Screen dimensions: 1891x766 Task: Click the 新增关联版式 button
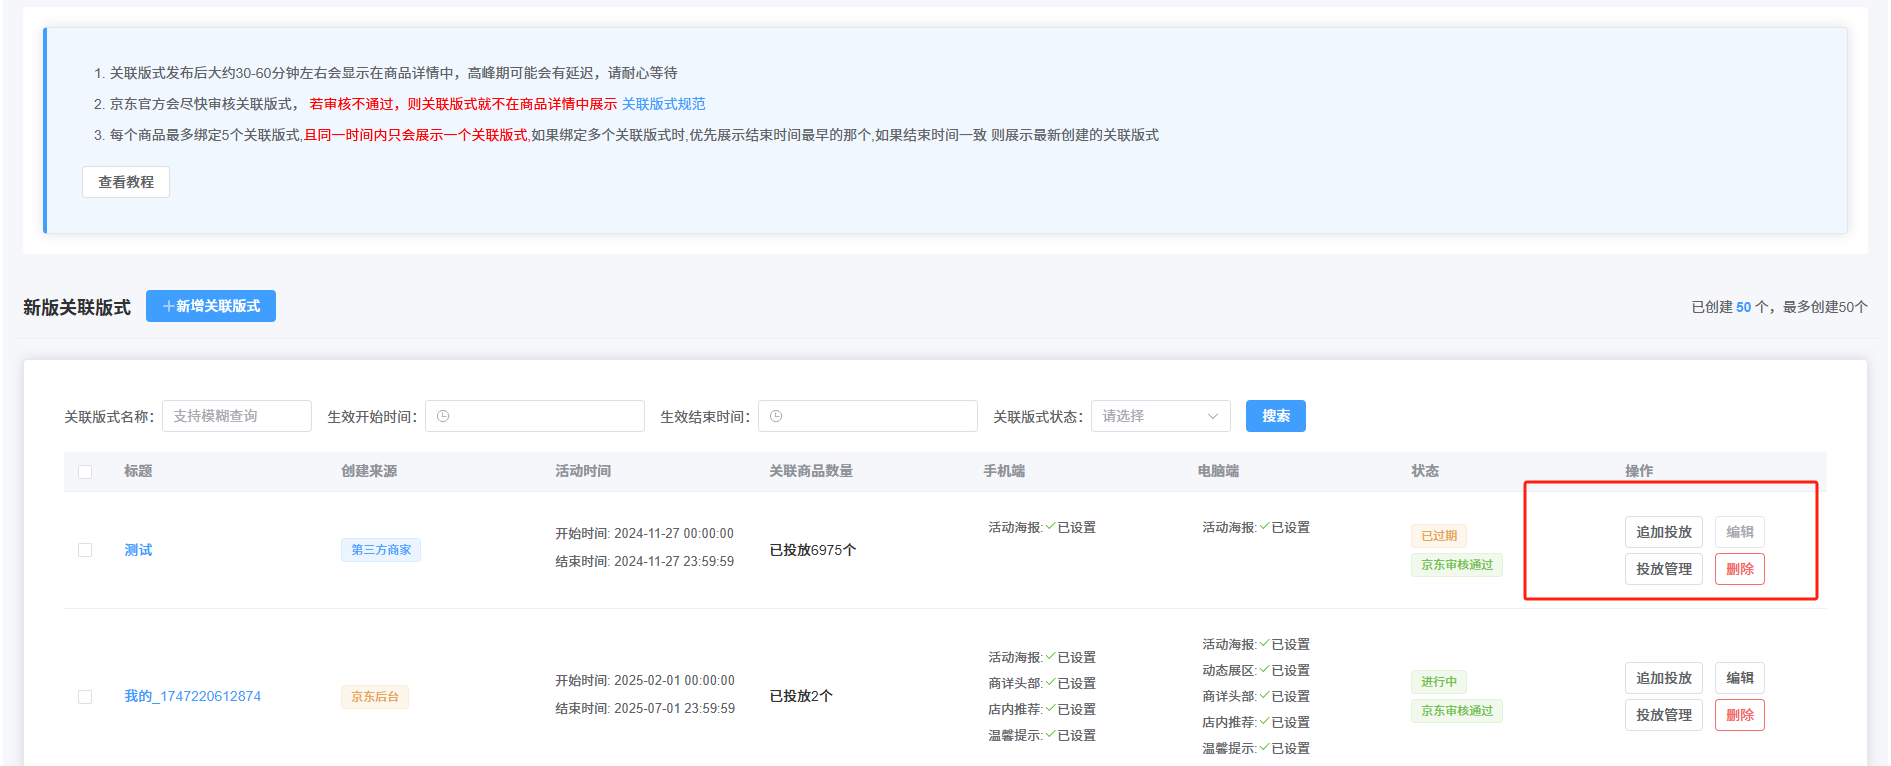click(211, 306)
